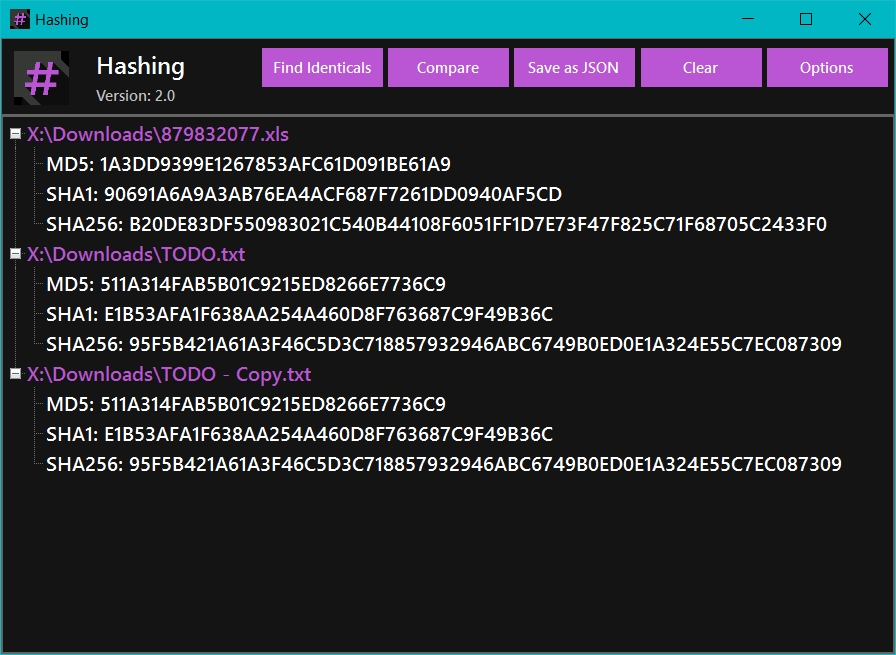The width and height of the screenshot is (896, 655).
Task: Select SHA1 row under TODO.txt
Action: tap(299, 314)
